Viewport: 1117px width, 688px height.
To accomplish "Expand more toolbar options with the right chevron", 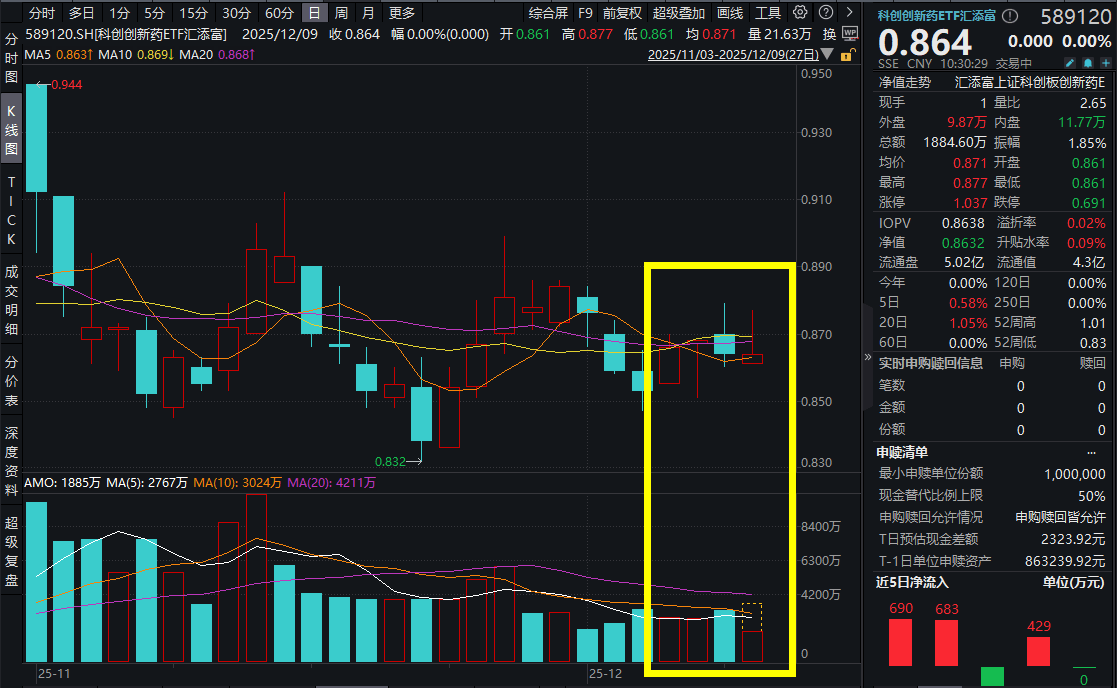I will pyautogui.click(x=849, y=12).
